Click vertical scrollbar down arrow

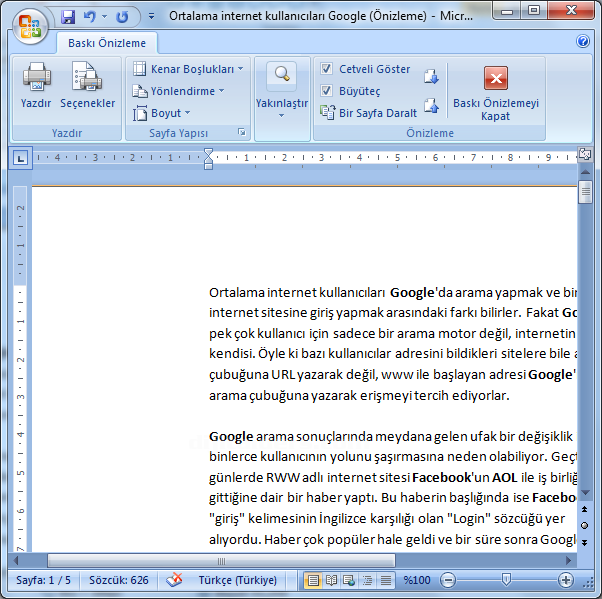click(585, 493)
